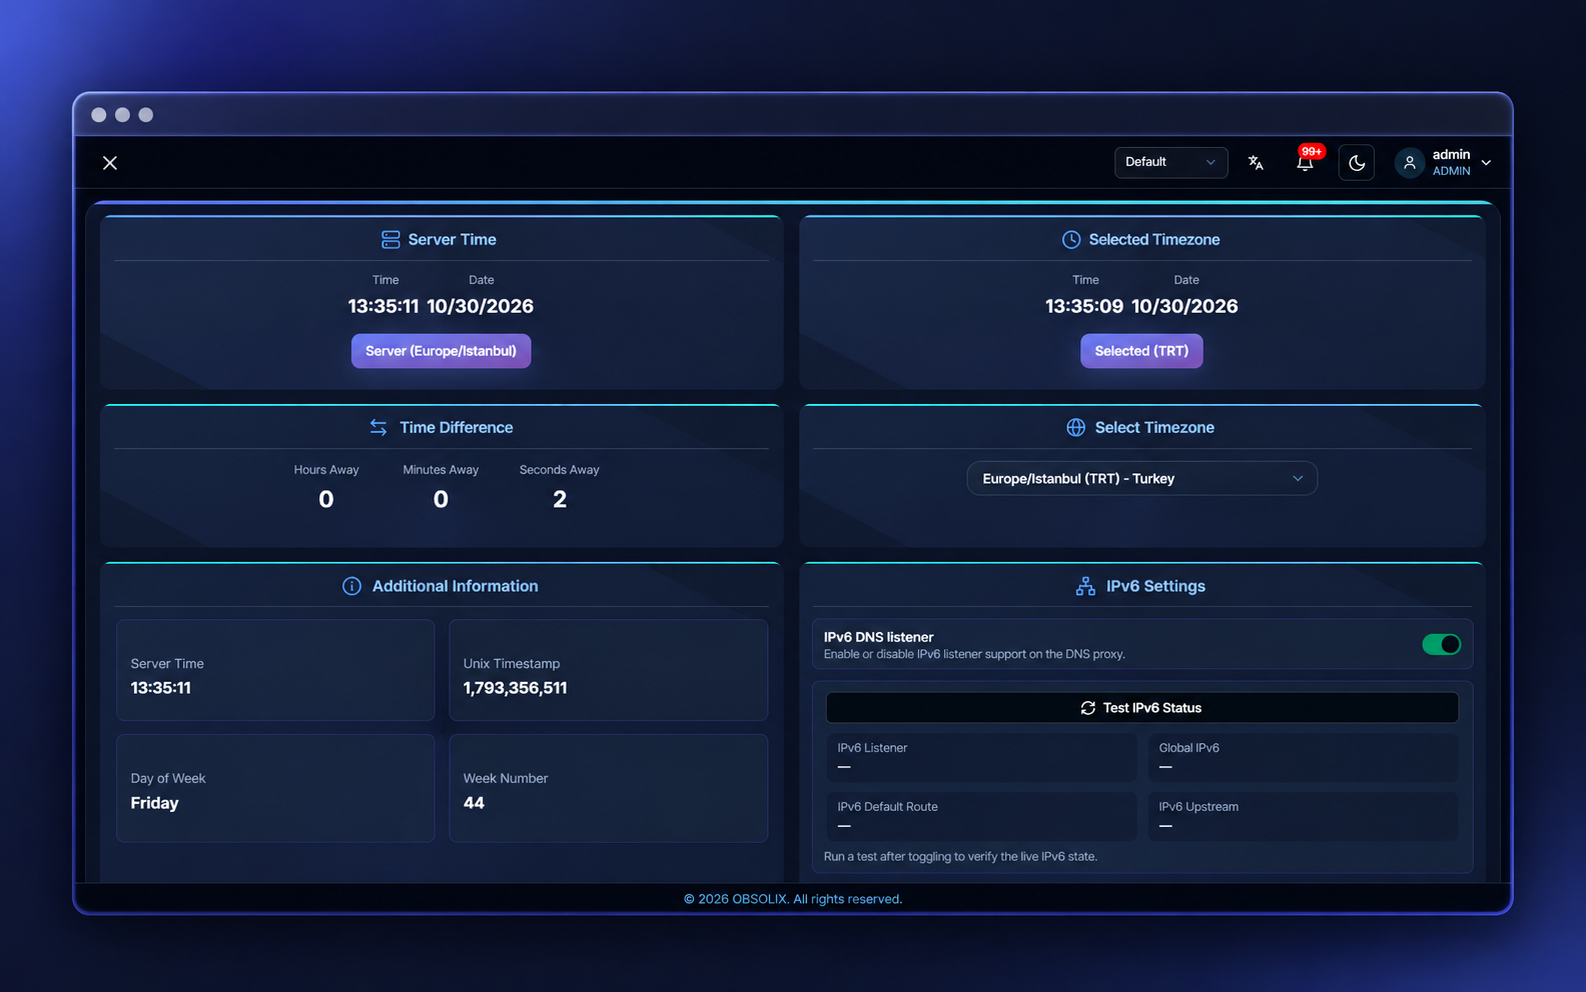Click the Hours Away value
The image size is (1586, 992).
326,499
